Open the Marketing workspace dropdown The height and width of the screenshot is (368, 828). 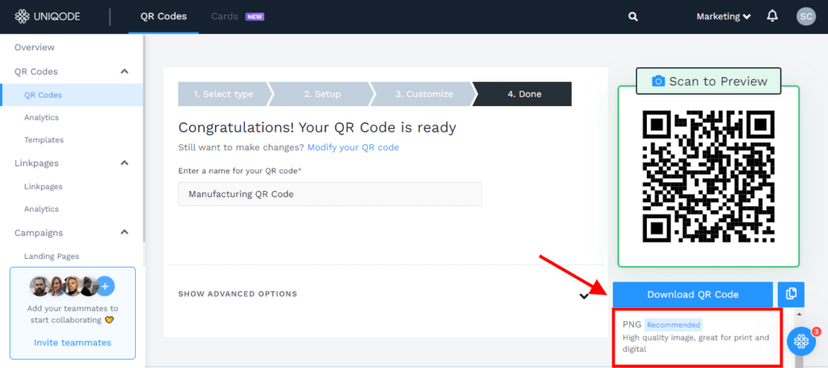[x=723, y=17]
